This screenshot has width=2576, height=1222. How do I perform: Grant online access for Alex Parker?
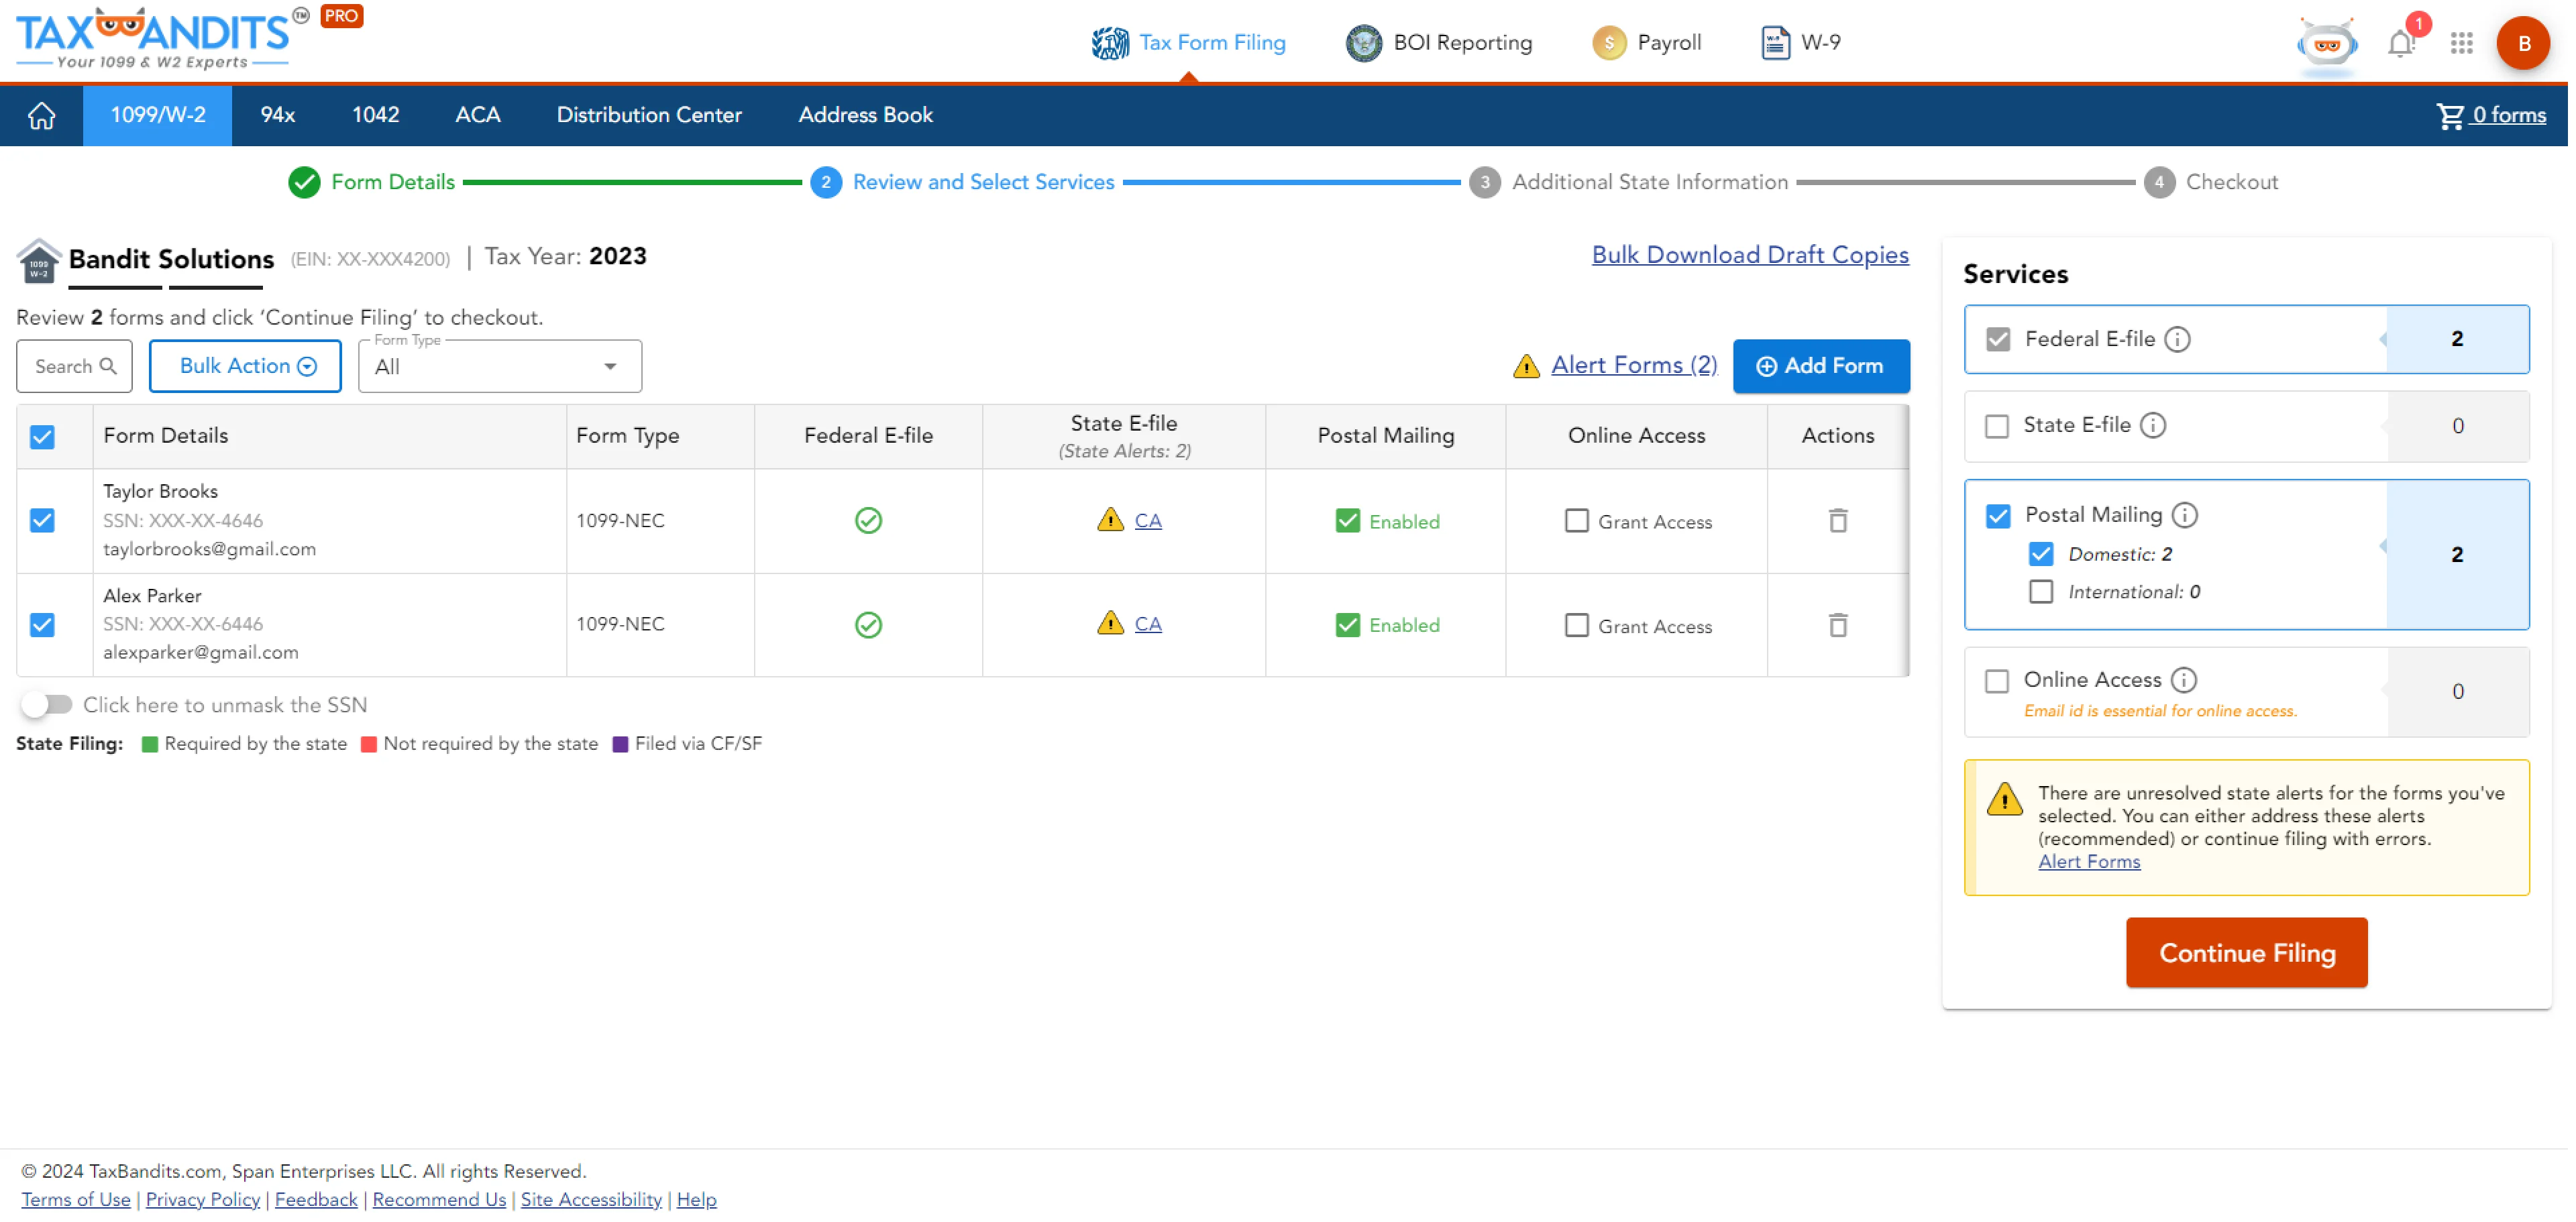(x=1576, y=626)
